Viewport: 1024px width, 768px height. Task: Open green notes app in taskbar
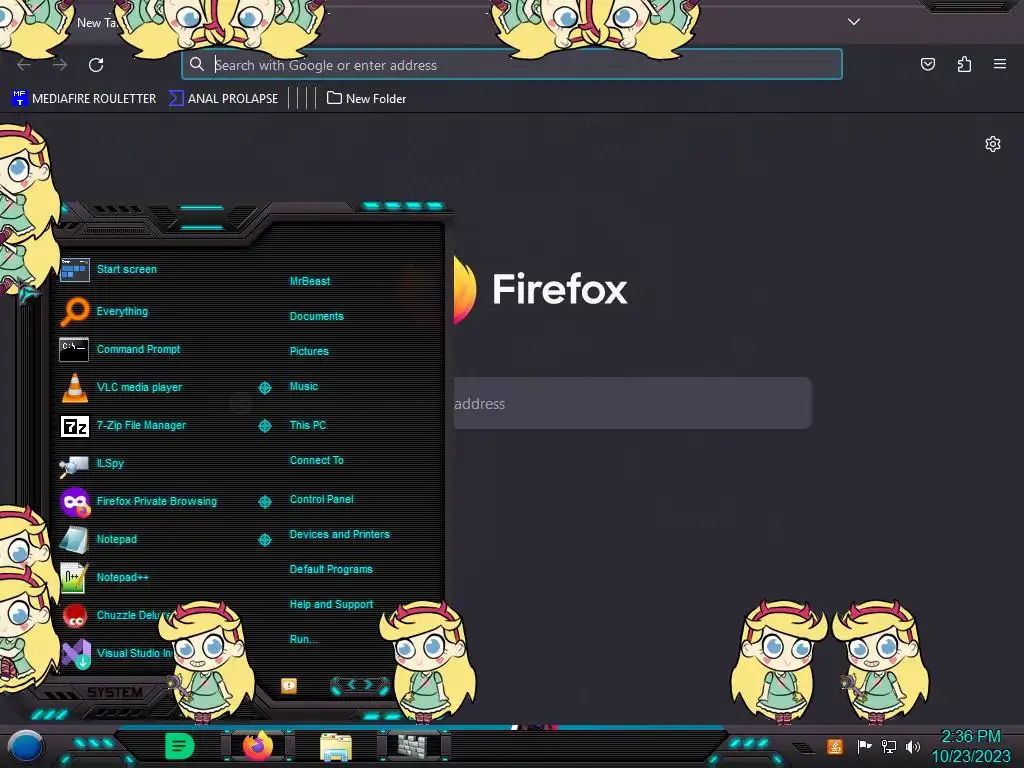coord(180,746)
